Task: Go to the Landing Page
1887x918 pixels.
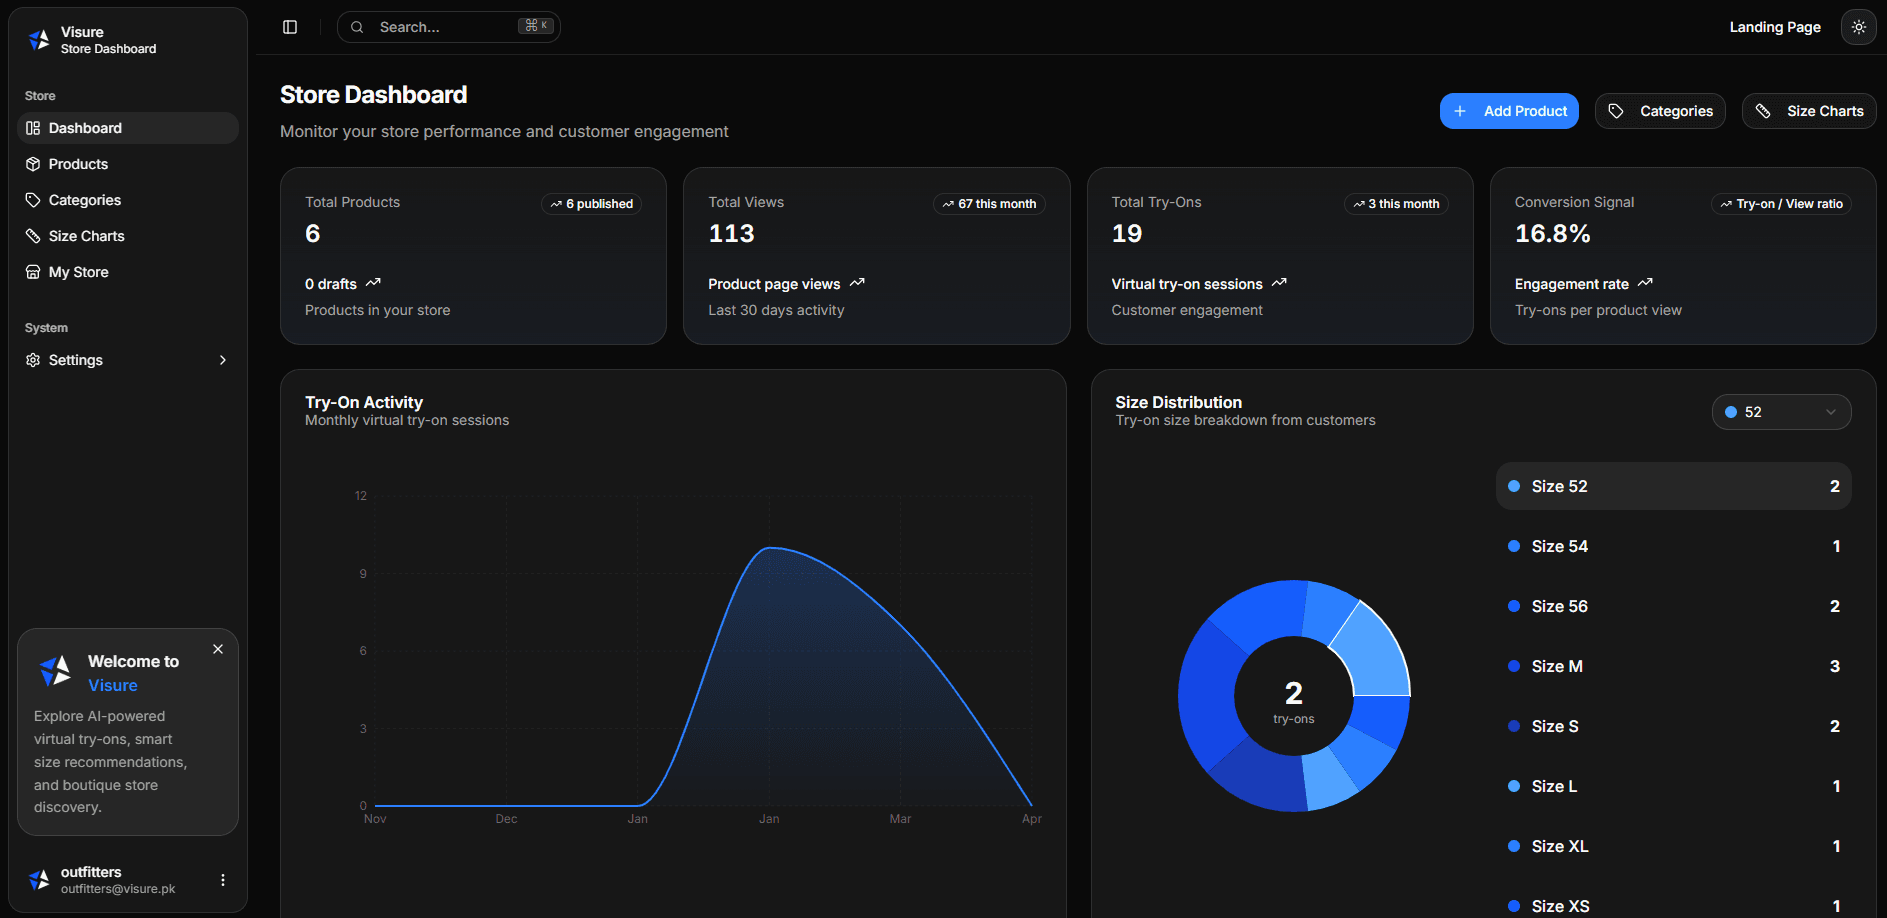Action: (1775, 27)
